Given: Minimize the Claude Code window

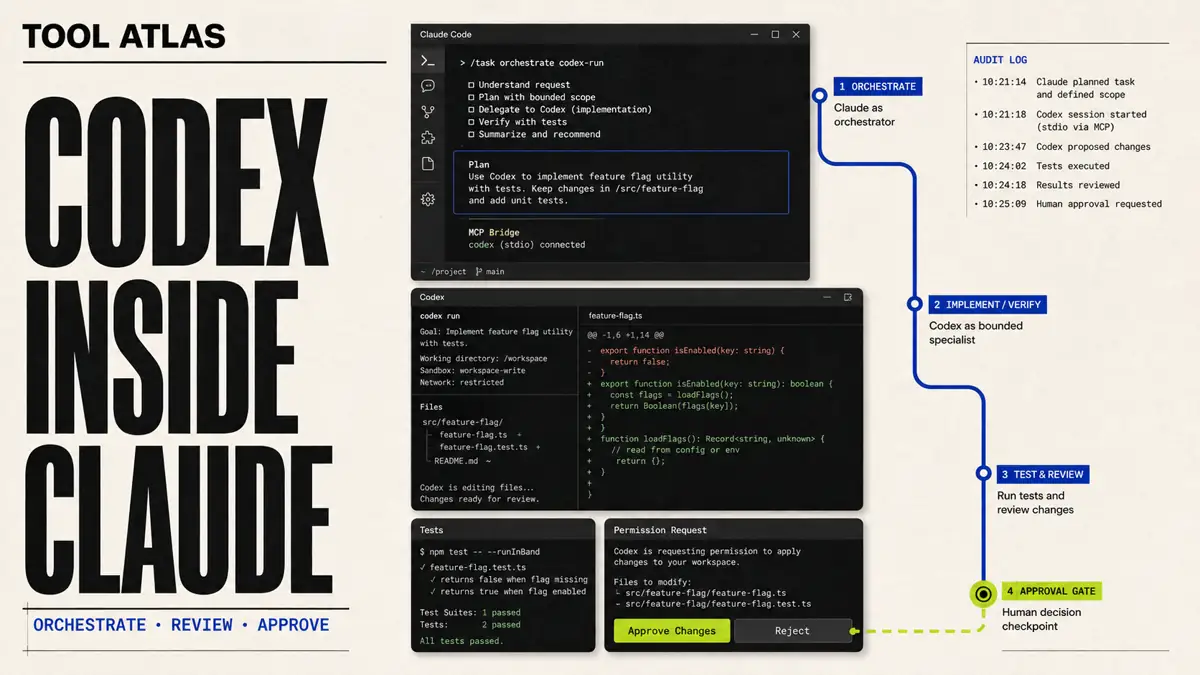Looking at the screenshot, I should (x=755, y=34).
